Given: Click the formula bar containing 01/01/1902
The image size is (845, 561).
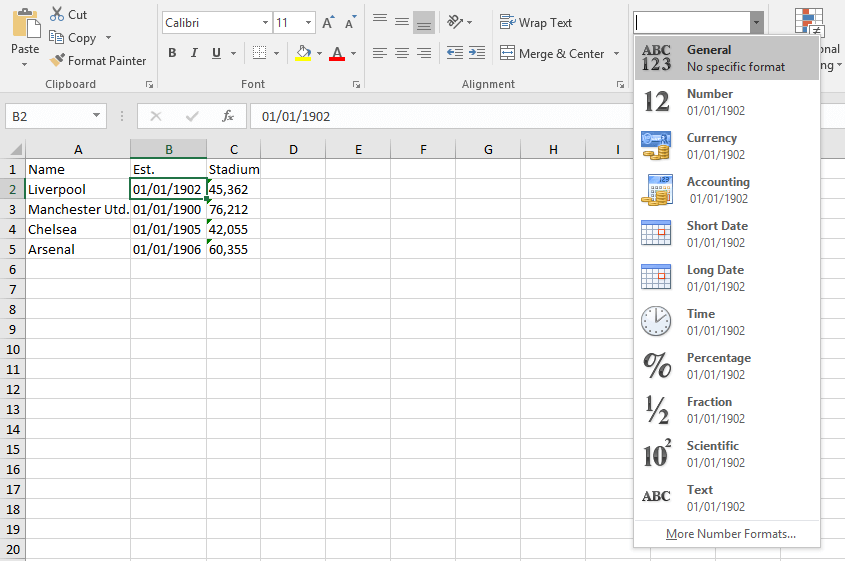Looking at the screenshot, I should tap(441, 116).
